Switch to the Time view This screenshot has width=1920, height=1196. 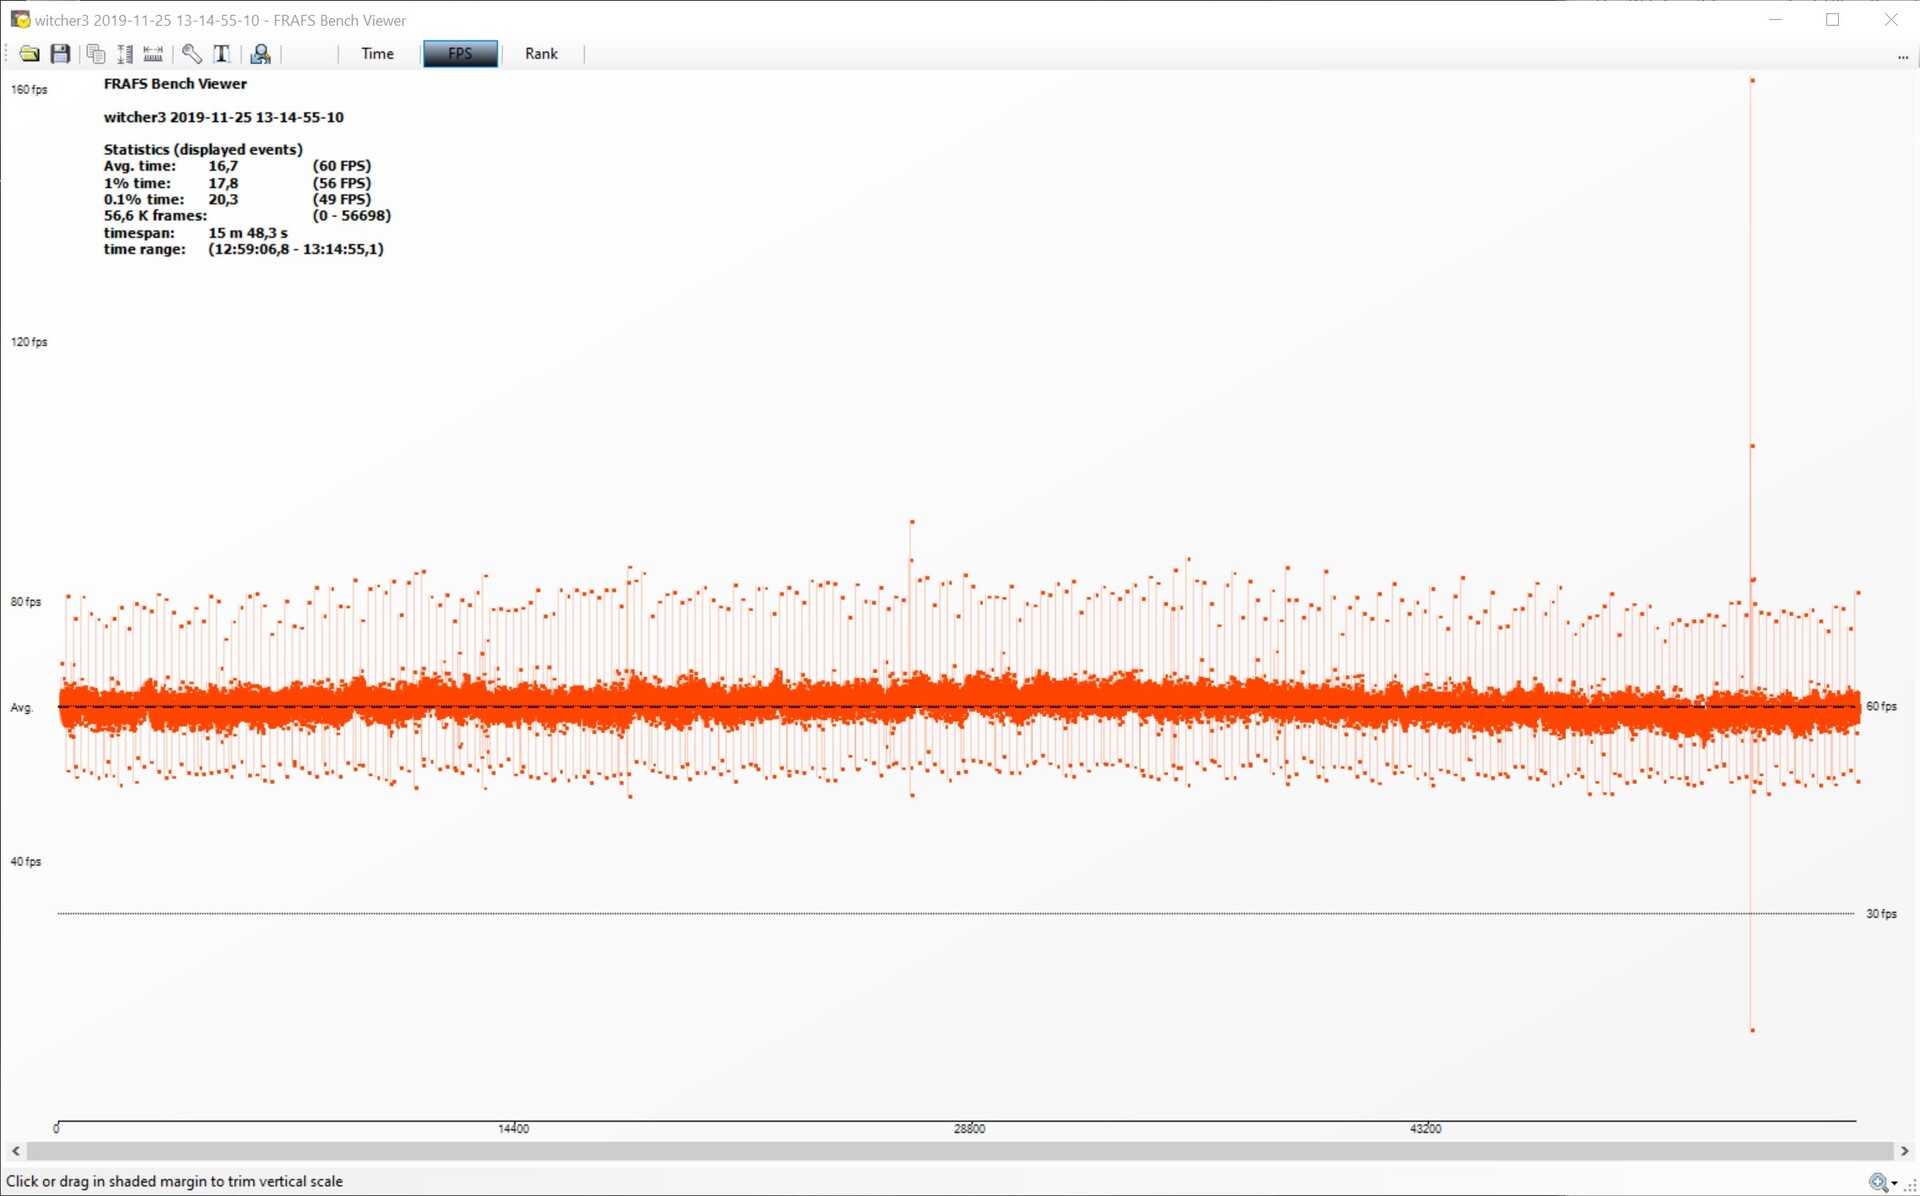(377, 54)
